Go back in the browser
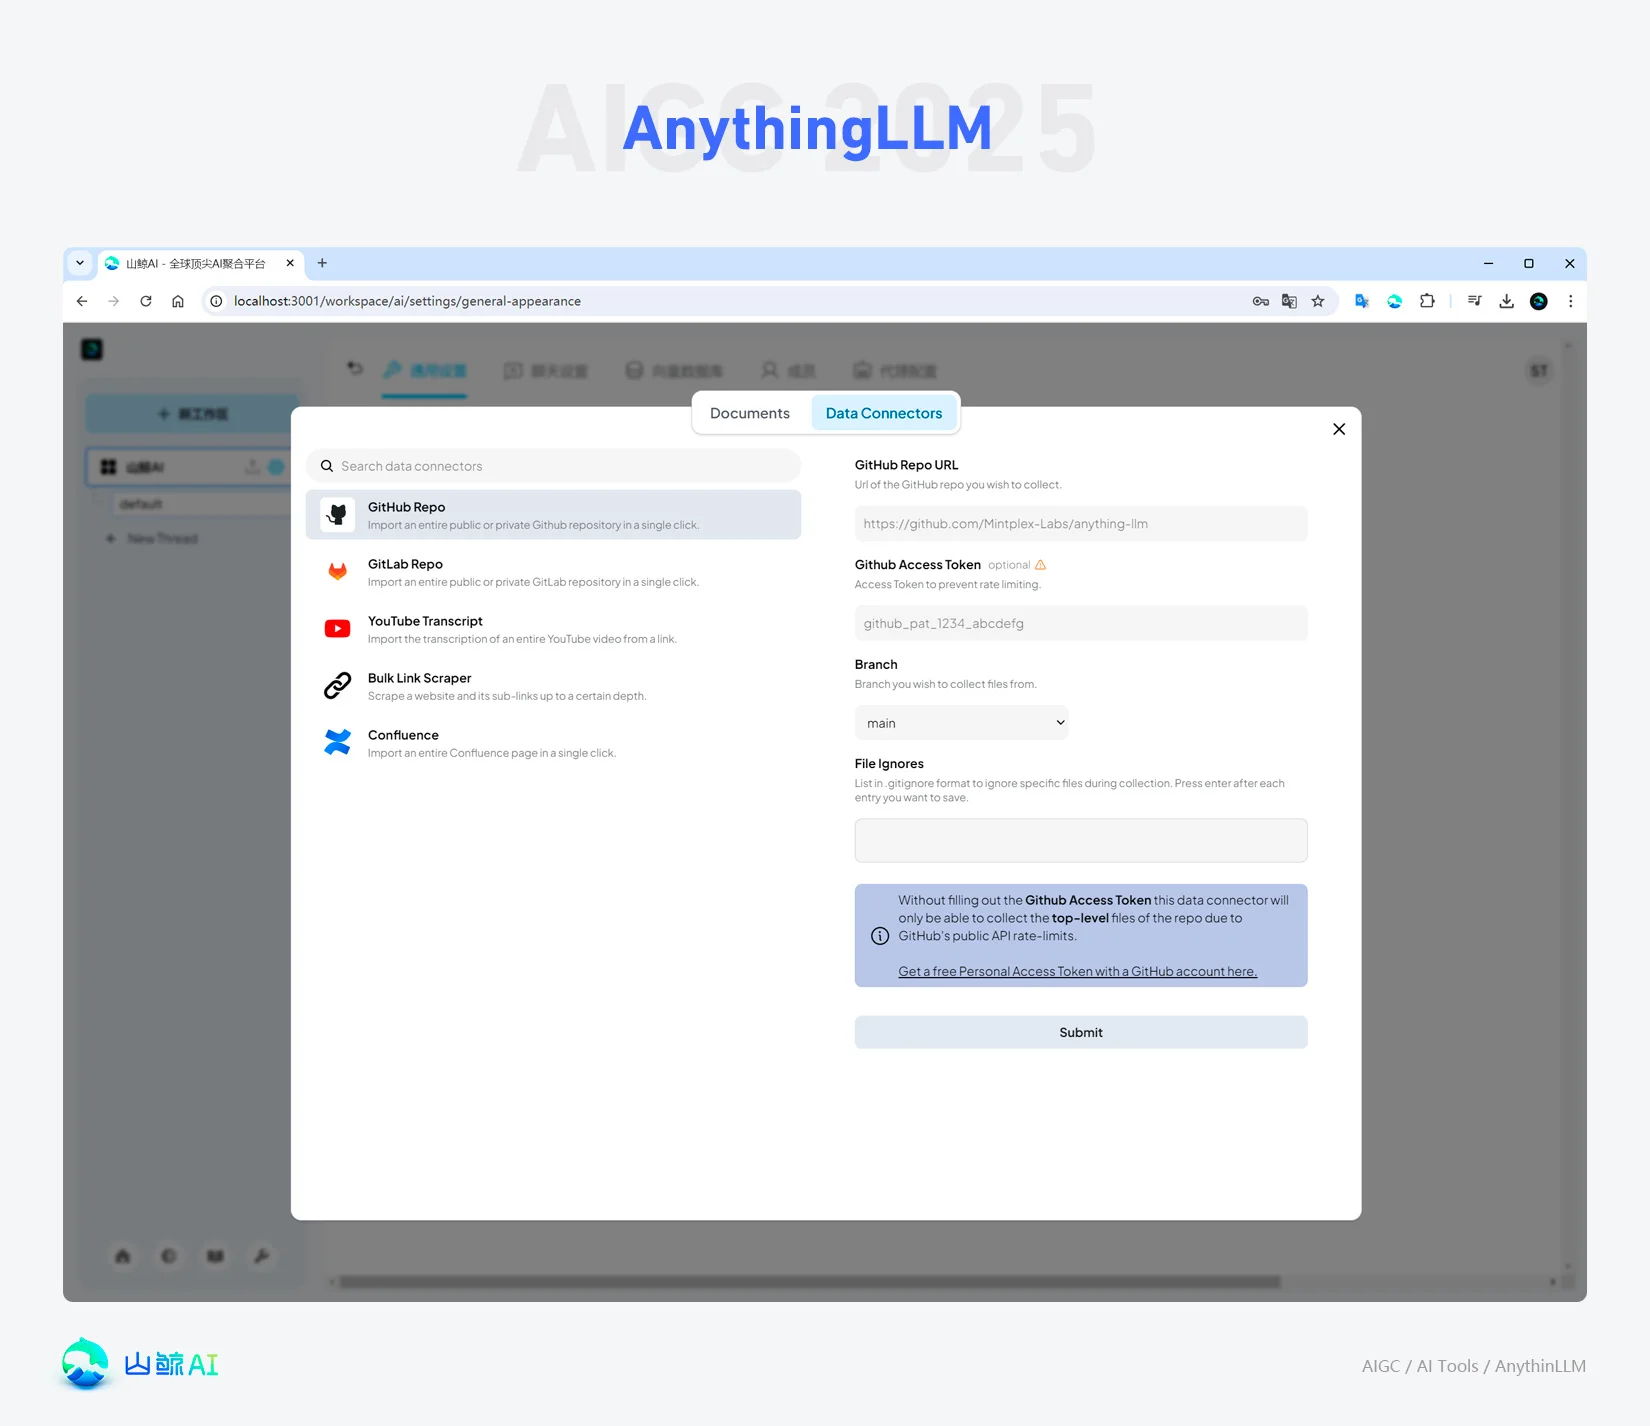The width and height of the screenshot is (1650, 1426). point(82,301)
